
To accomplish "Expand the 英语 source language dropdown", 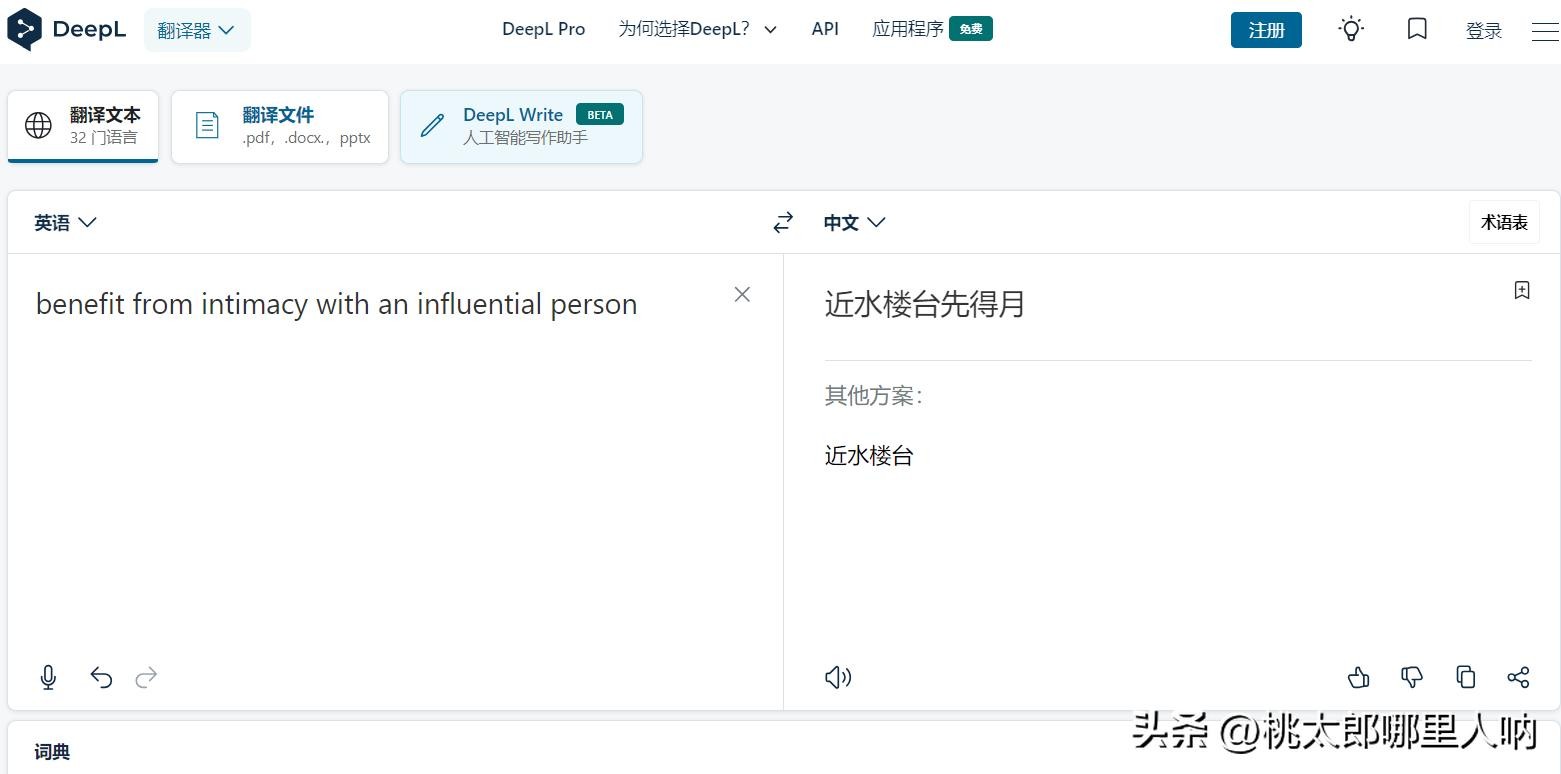I will (65, 222).
